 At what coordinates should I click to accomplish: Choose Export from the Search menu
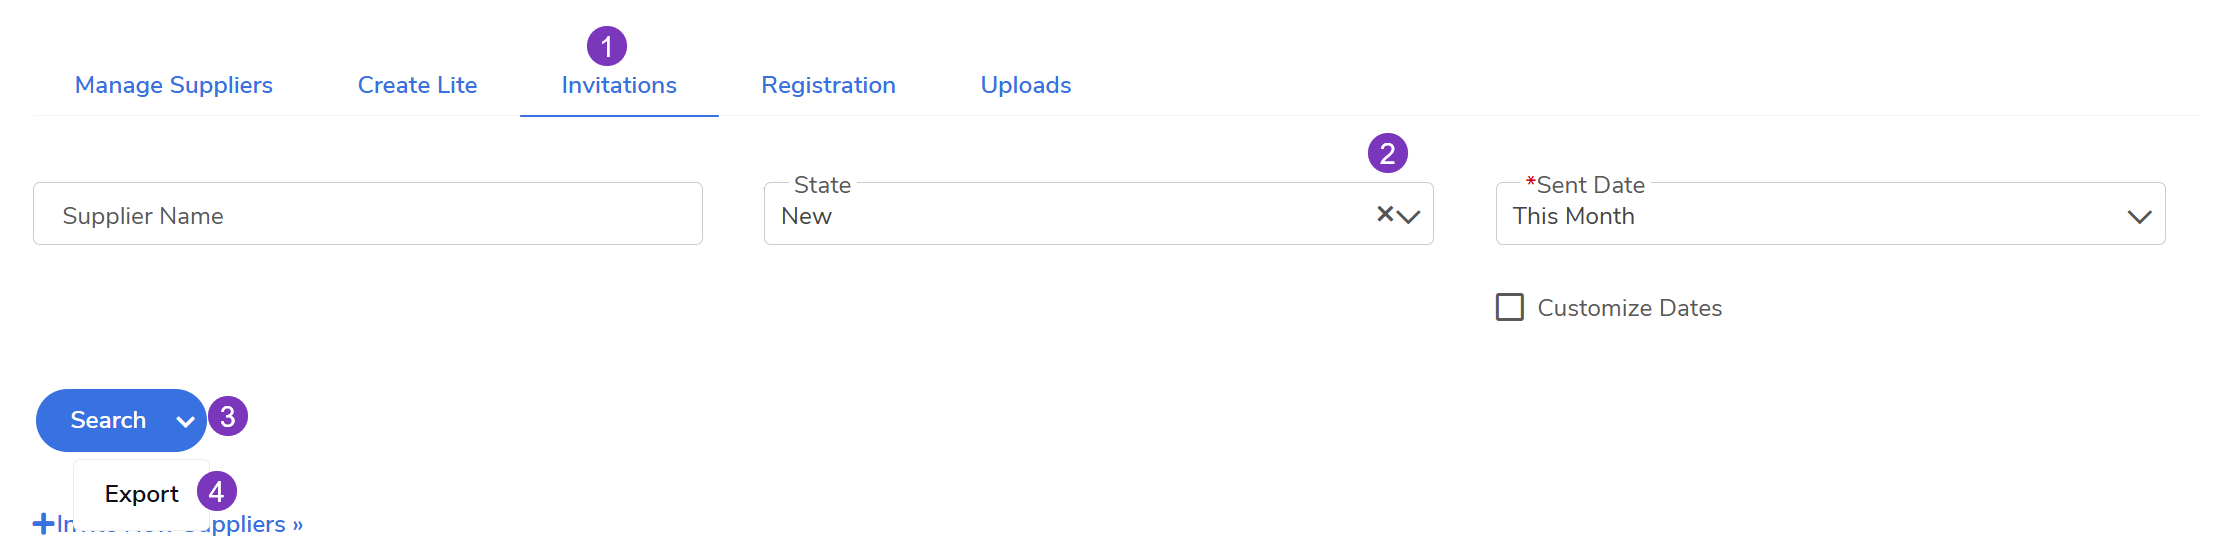coord(141,494)
